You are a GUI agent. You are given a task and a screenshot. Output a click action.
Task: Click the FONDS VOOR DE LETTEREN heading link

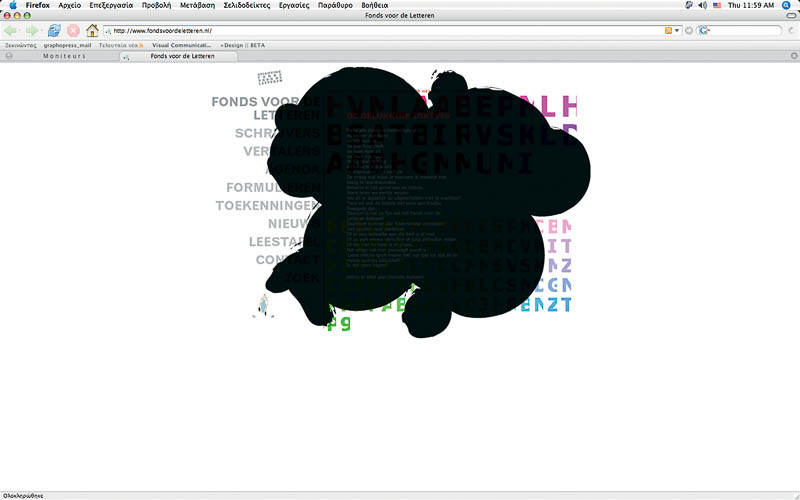[266, 108]
